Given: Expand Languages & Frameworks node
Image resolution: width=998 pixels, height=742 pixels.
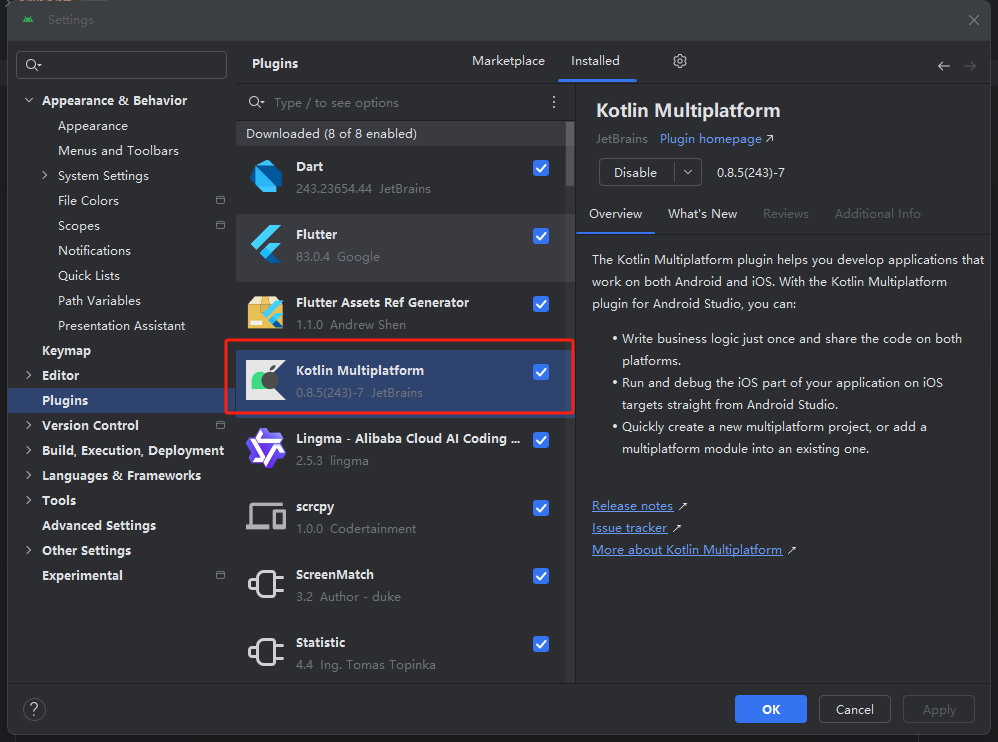Looking at the screenshot, I should point(29,475).
